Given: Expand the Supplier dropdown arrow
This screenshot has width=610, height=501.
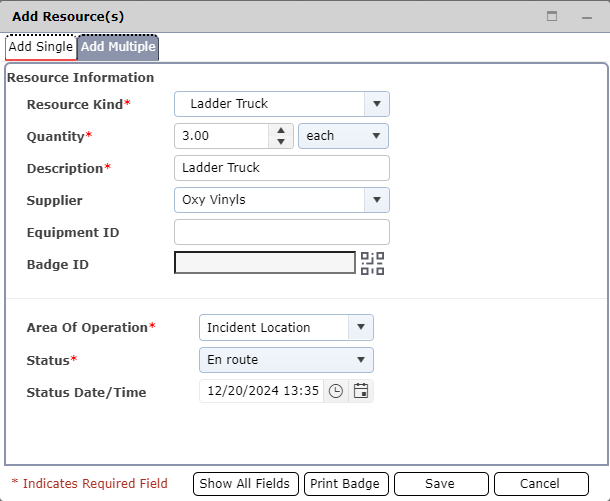Looking at the screenshot, I should [377, 200].
